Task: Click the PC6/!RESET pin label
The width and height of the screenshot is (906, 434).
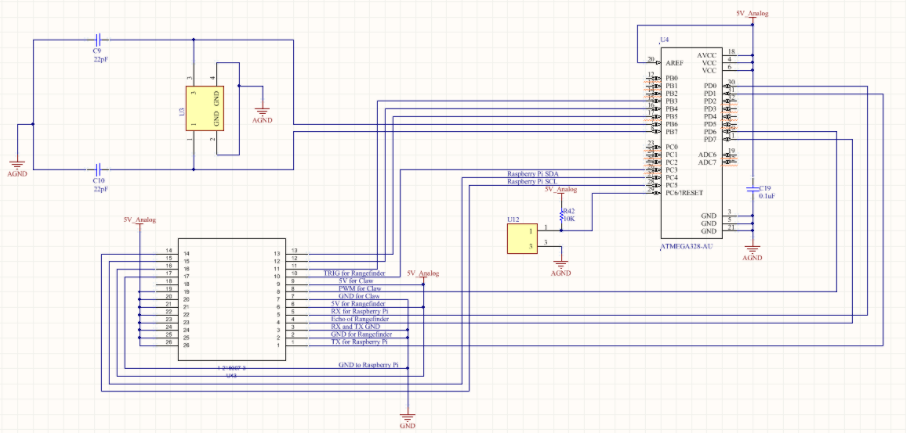Action: click(685, 193)
